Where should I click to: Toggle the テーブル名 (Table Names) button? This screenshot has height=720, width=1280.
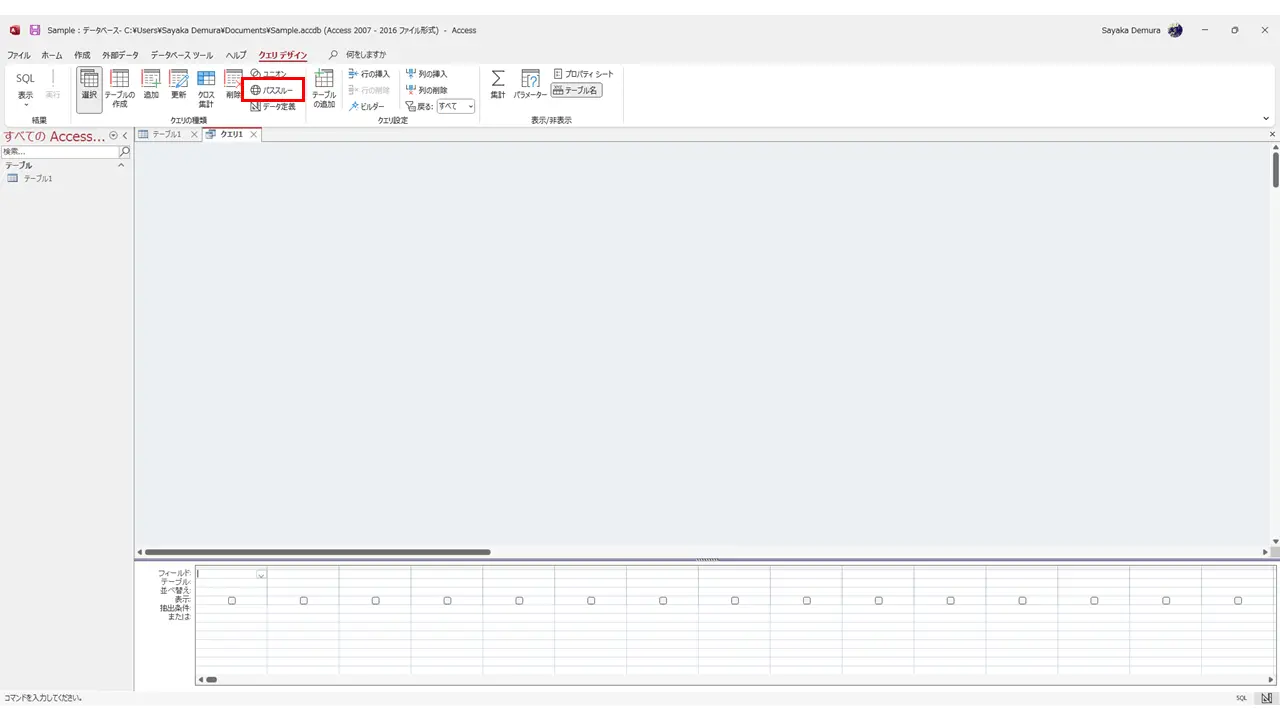[576, 90]
